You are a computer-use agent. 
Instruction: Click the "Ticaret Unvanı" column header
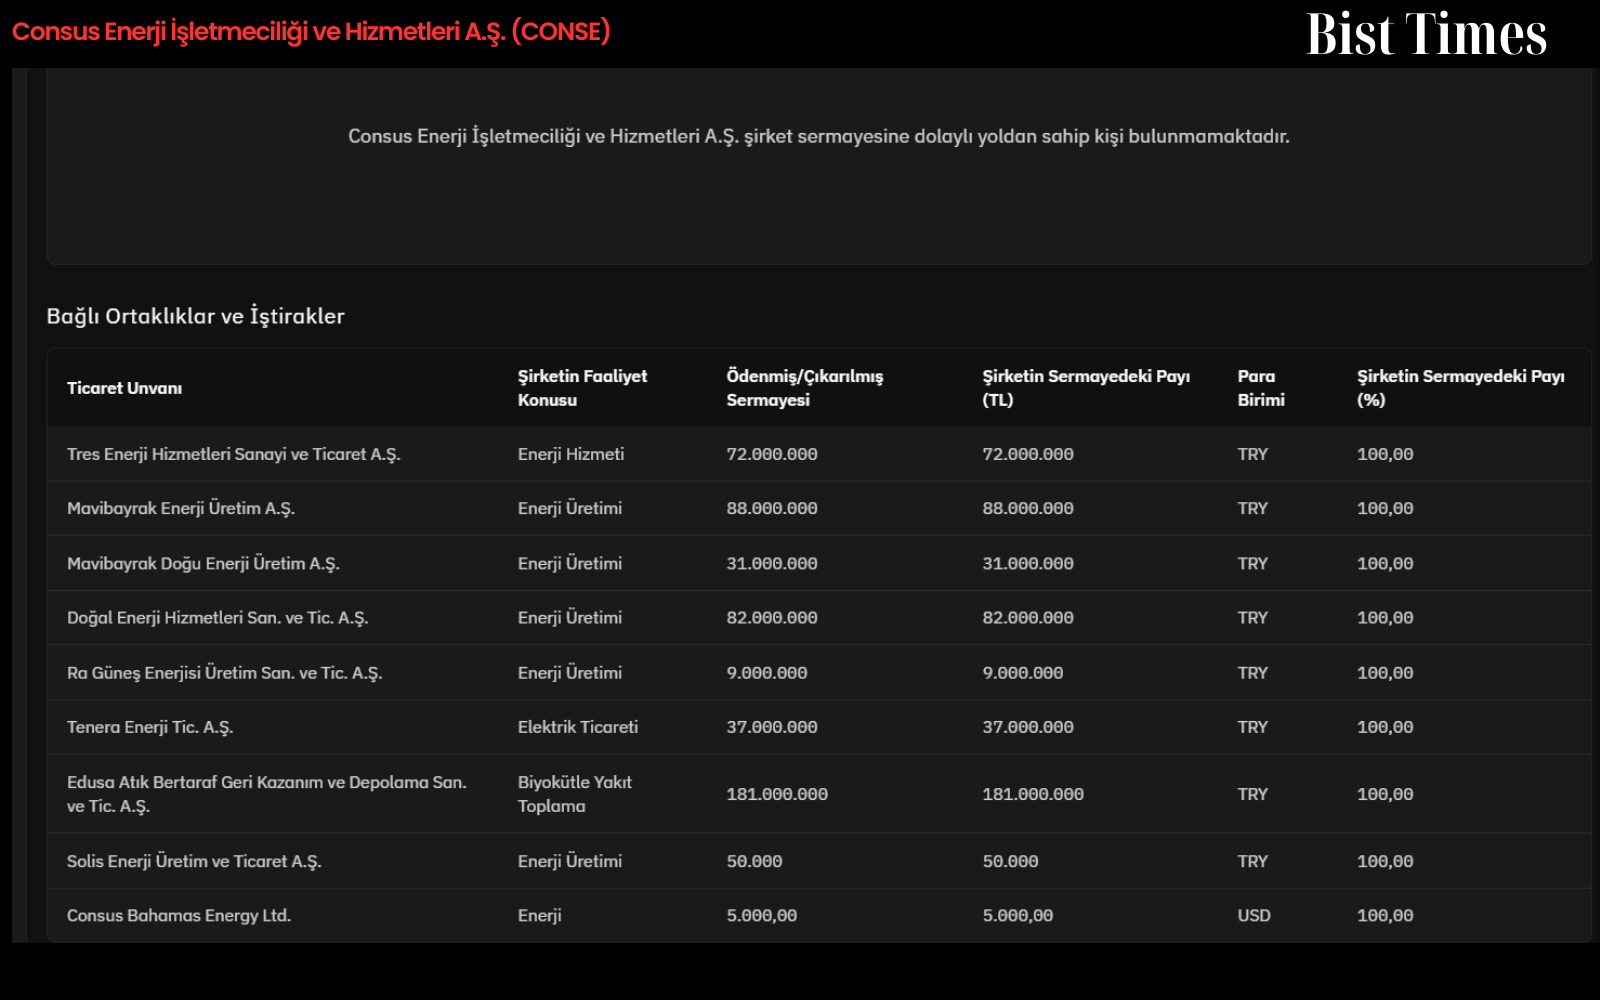point(125,388)
